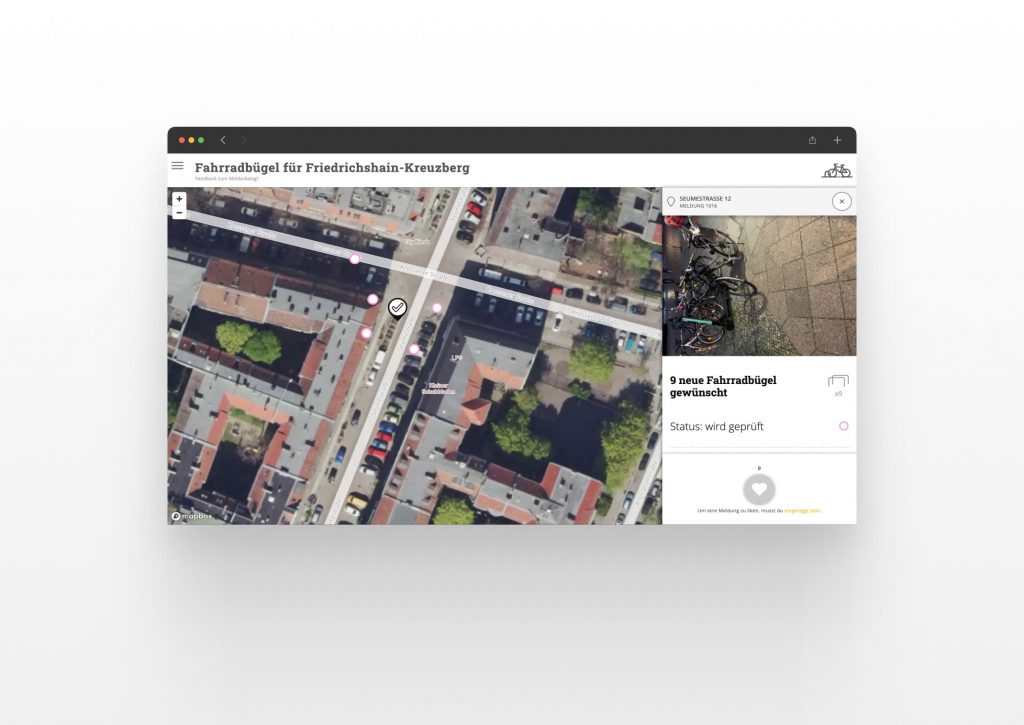Click location pin icon beside Seumestrasse 12
The height and width of the screenshot is (725, 1024).
tap(671, 202)
